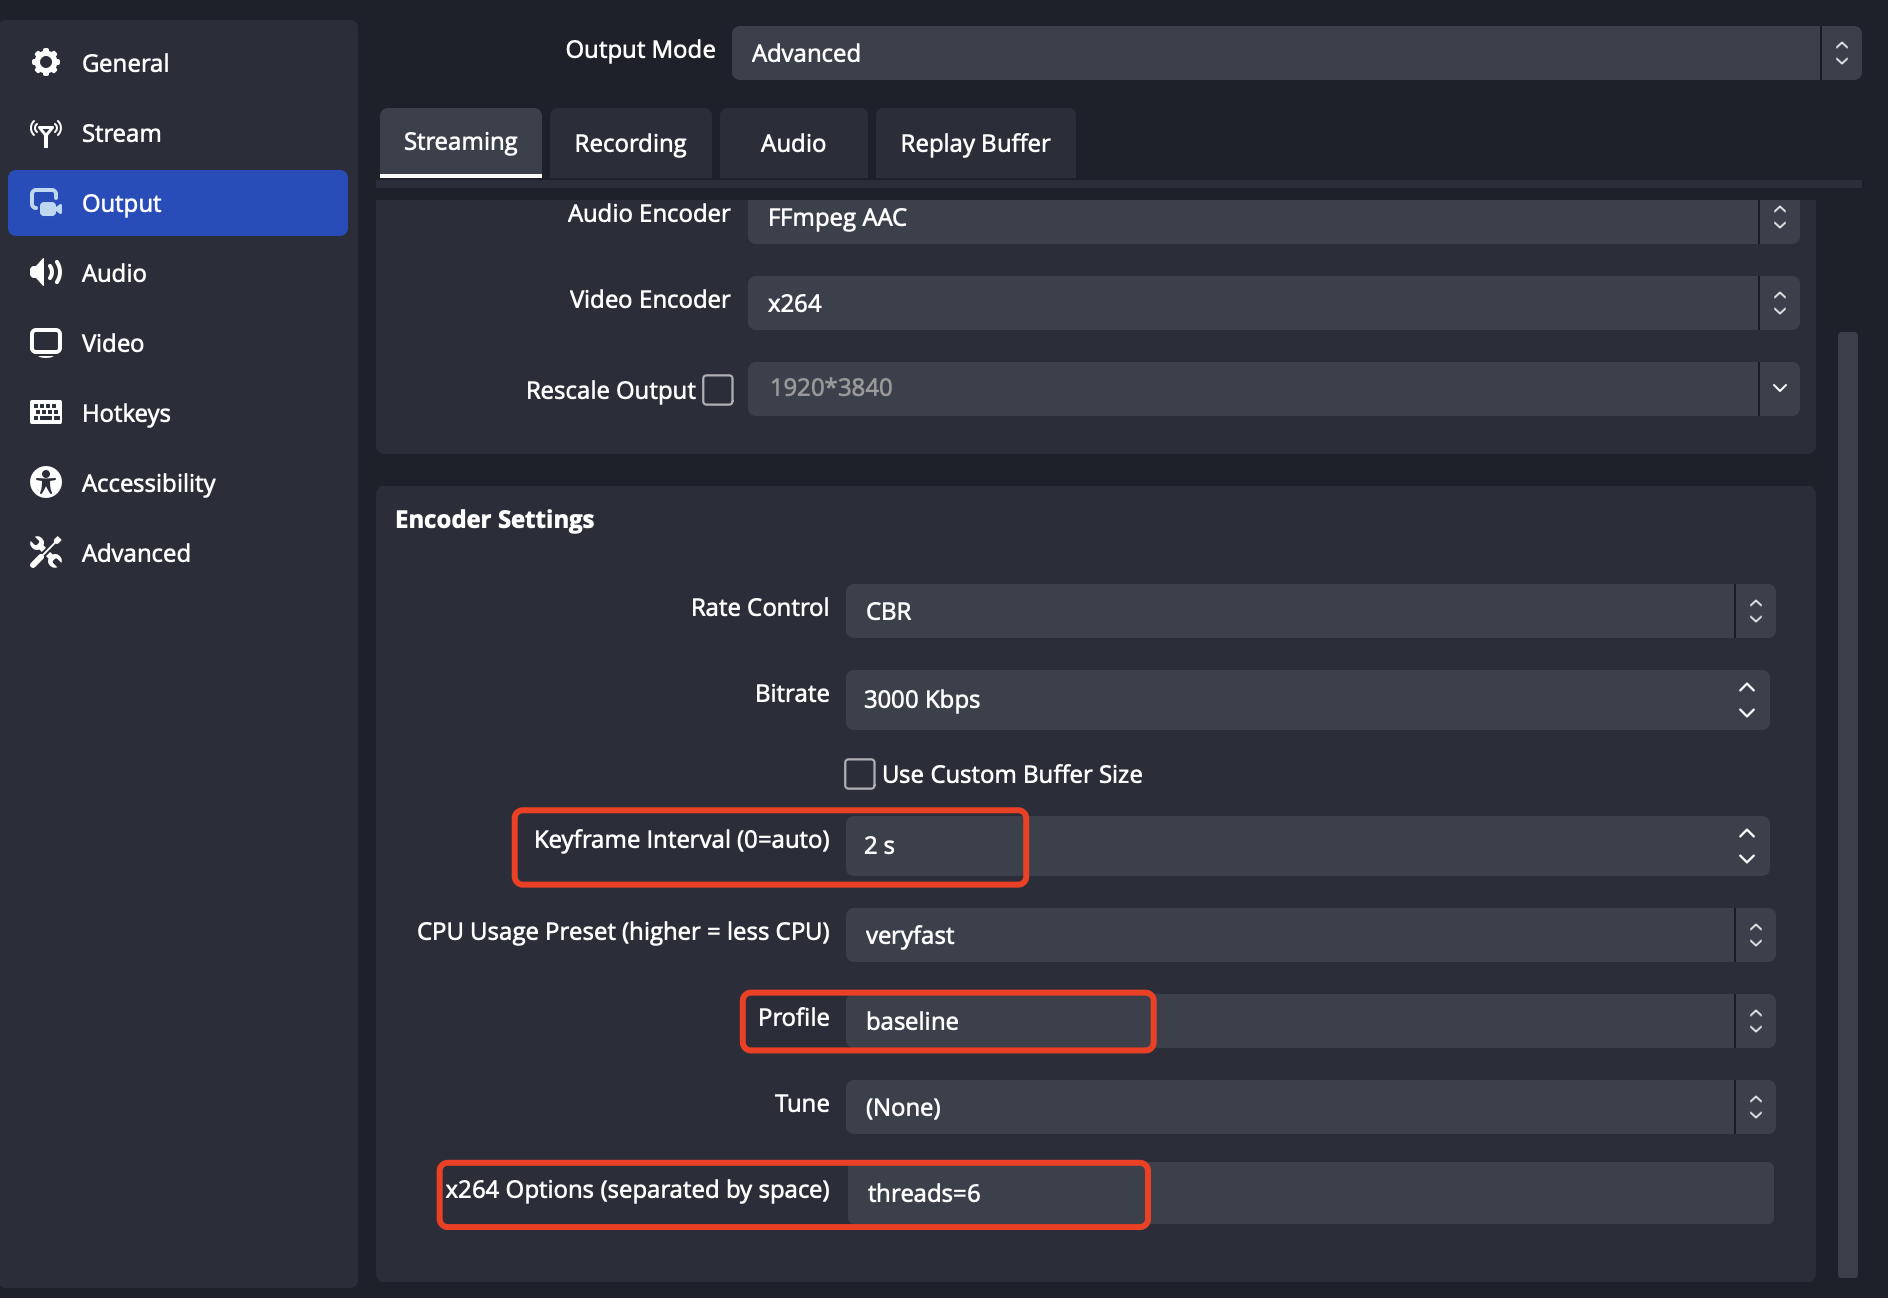Open the Profile dropdown

(1310, 1021)
